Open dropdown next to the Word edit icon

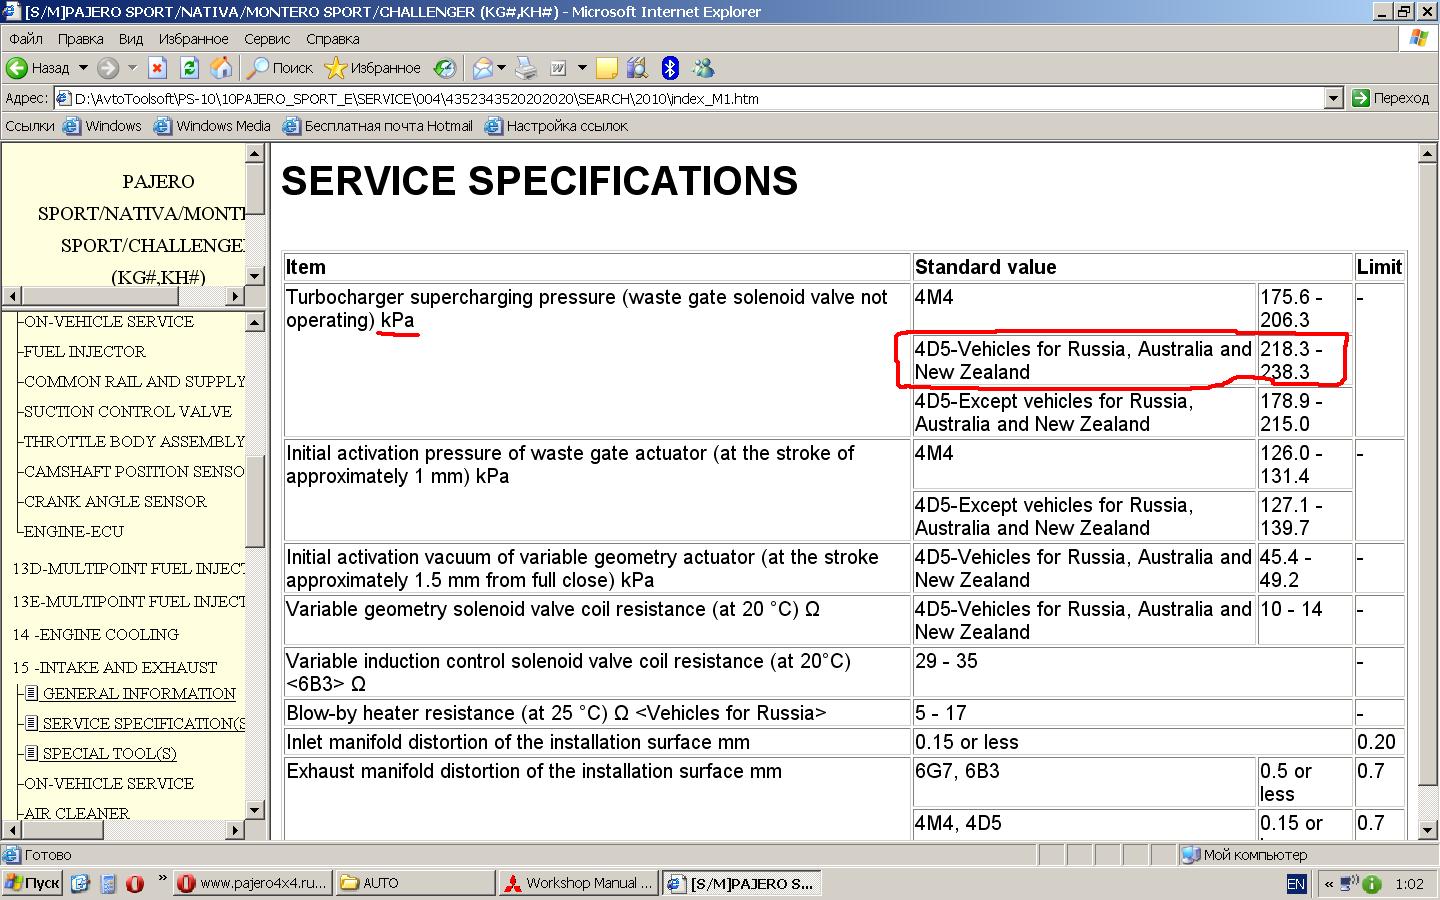(582, 68)
